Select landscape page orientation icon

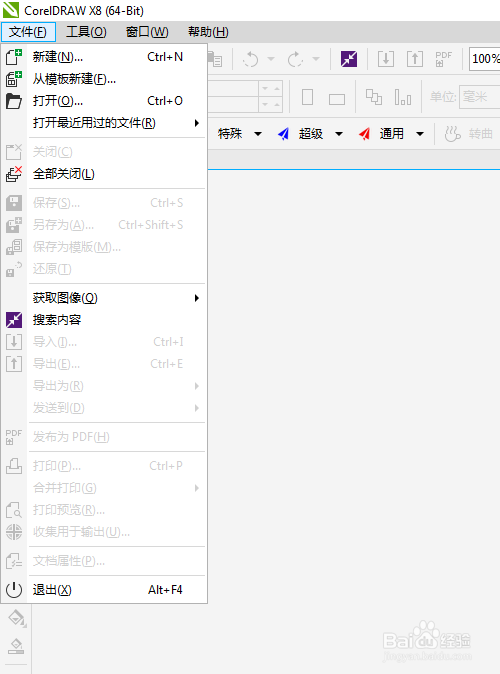pos(337,99)
